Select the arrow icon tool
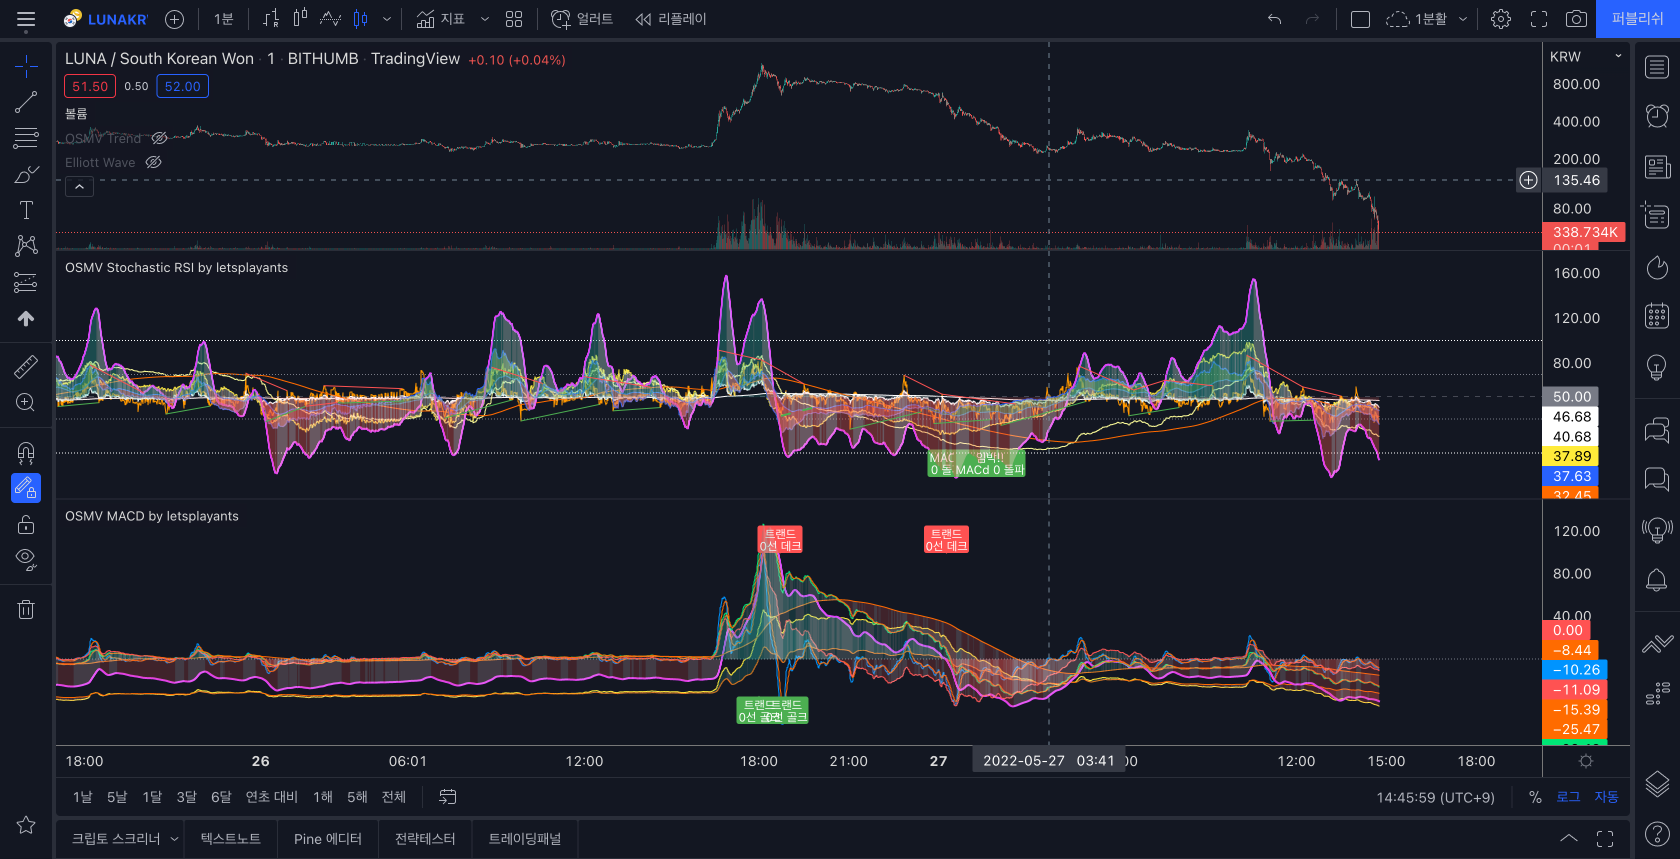 [x=26, y=318]
